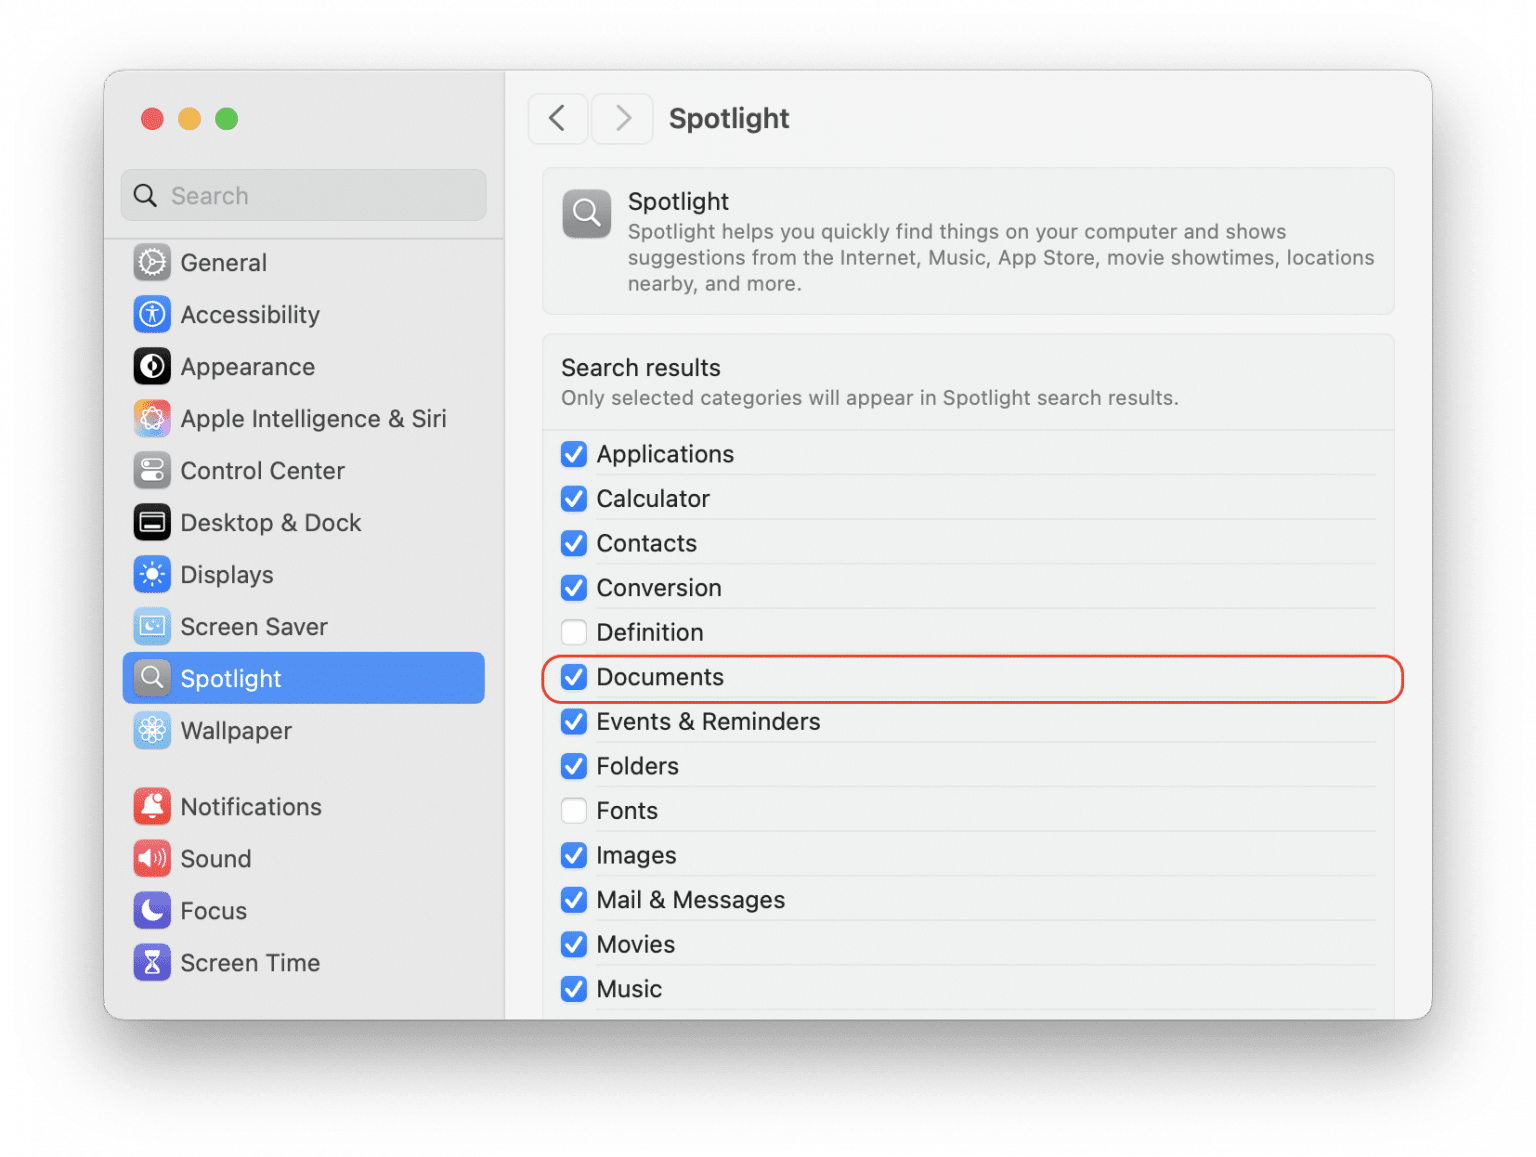Image resolution: width=1536 pixels, height=1157 pixels.
Task: Disable the Applications checkbox
Action: coord(574,454)
